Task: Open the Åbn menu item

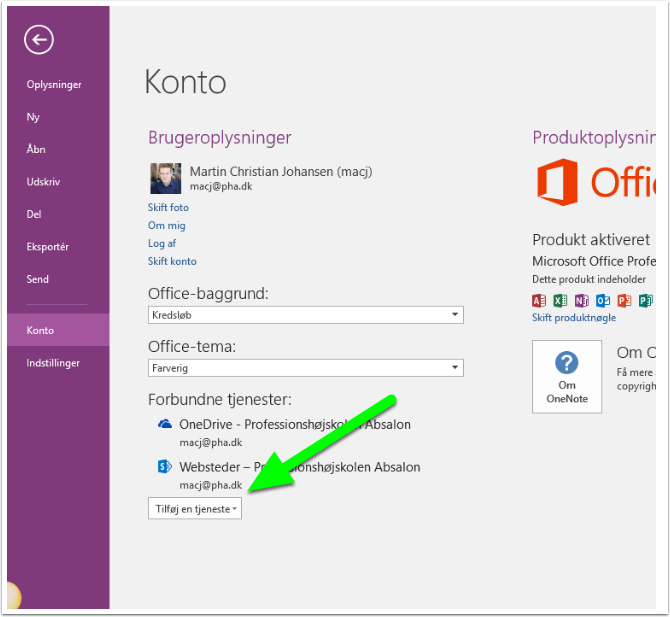Action: (36, 149)
